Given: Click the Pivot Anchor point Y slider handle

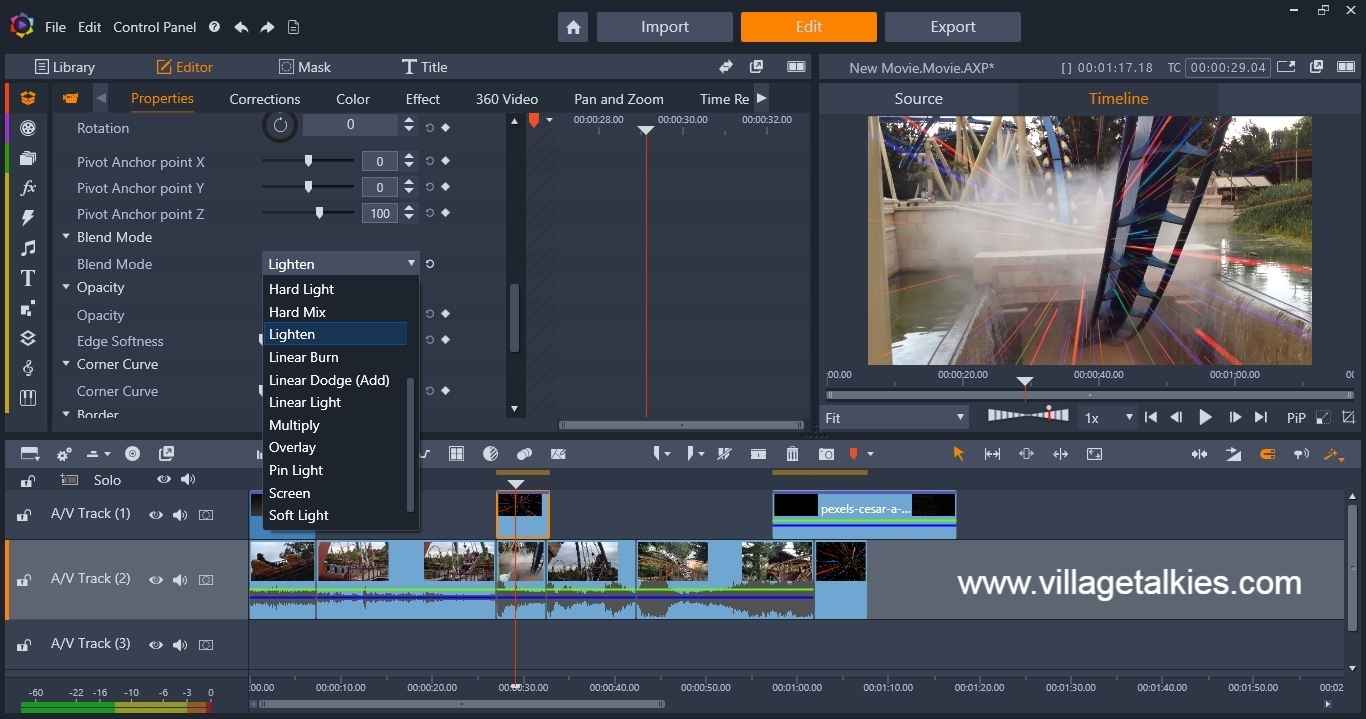Looking at the screenshot, I should click(x=308, y=187).
